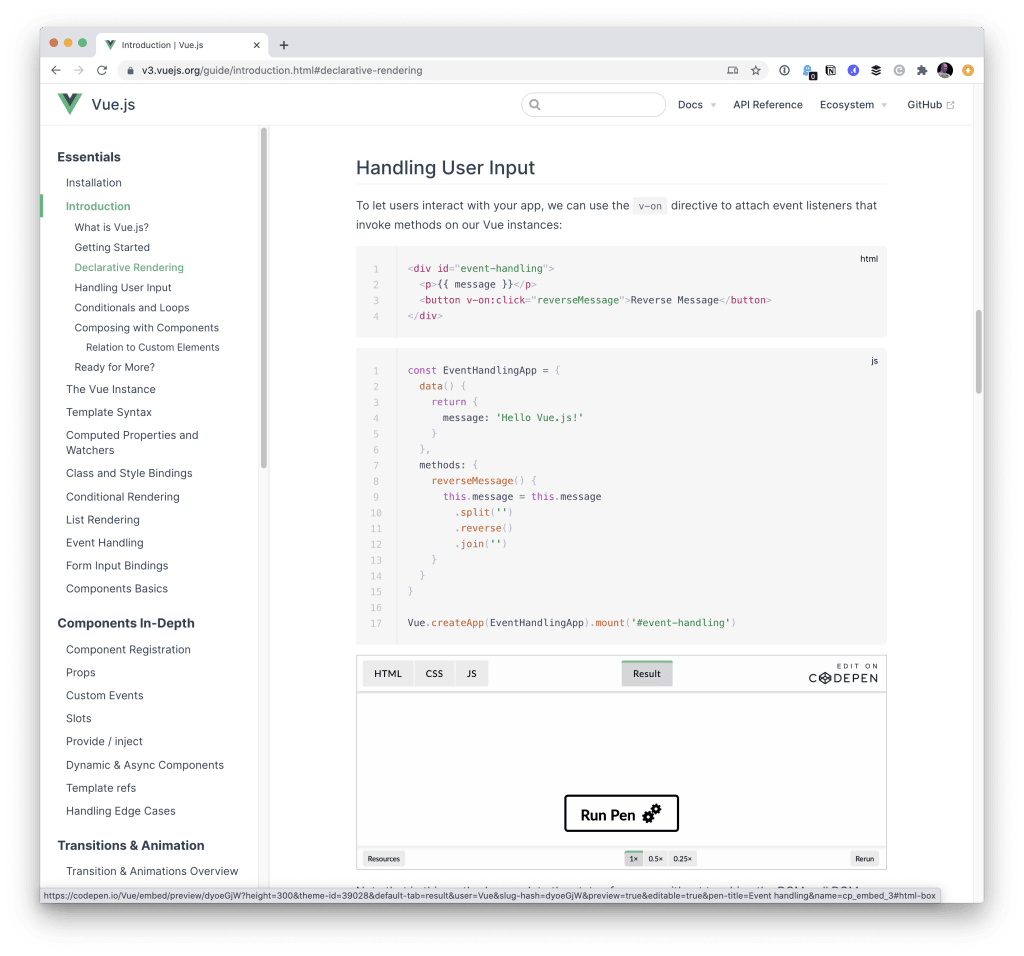Click the Vue.js logo in the header
This screenshot has height=956, width=1024.
68,103
